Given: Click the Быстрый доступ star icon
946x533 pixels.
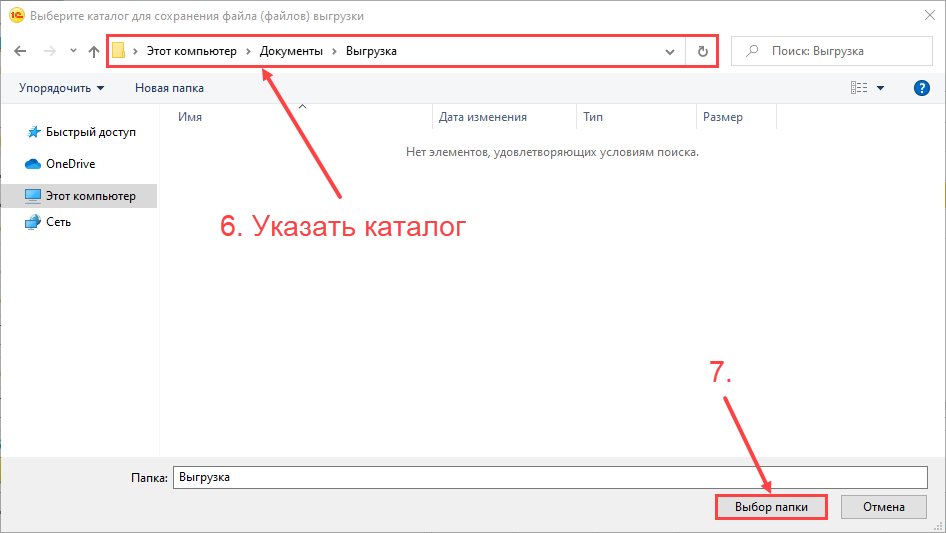Looking at the screenshot, I should click(34, 132).
